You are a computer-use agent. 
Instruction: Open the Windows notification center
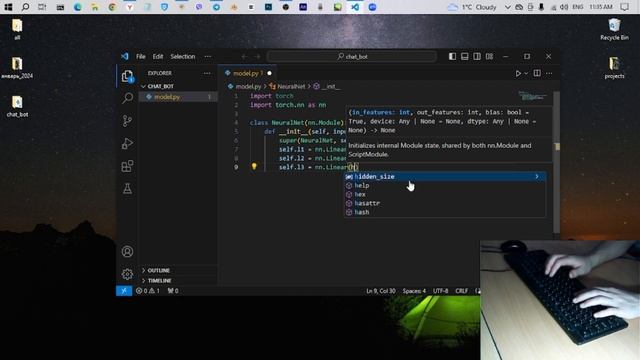624,7
